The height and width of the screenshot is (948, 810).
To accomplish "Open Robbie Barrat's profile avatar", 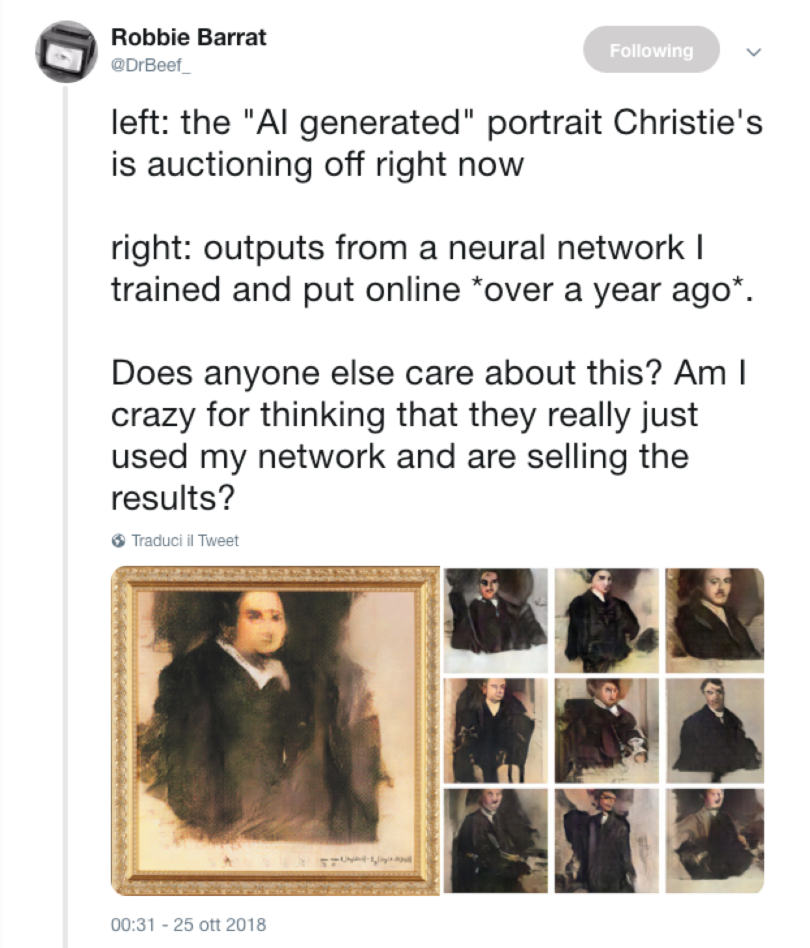I will pyautogui.click(x=67, y=53).
